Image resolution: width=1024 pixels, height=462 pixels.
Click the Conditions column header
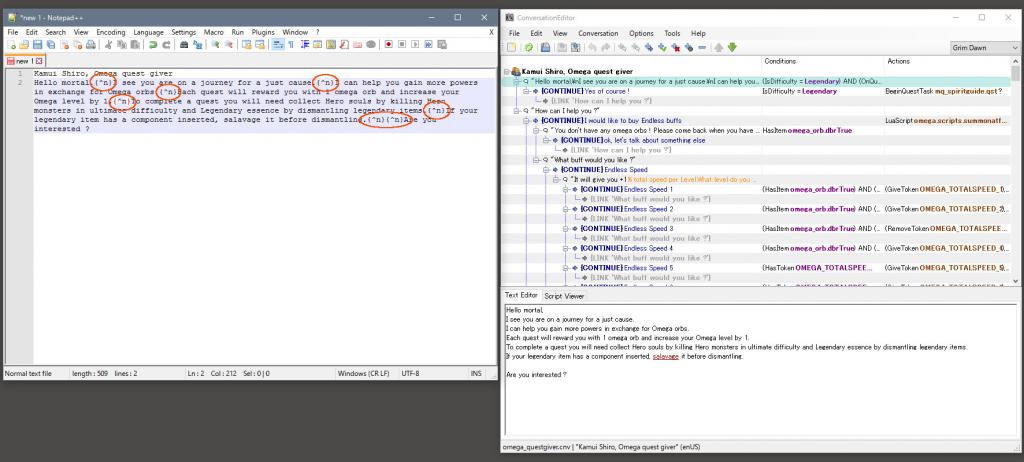point(822,61)
